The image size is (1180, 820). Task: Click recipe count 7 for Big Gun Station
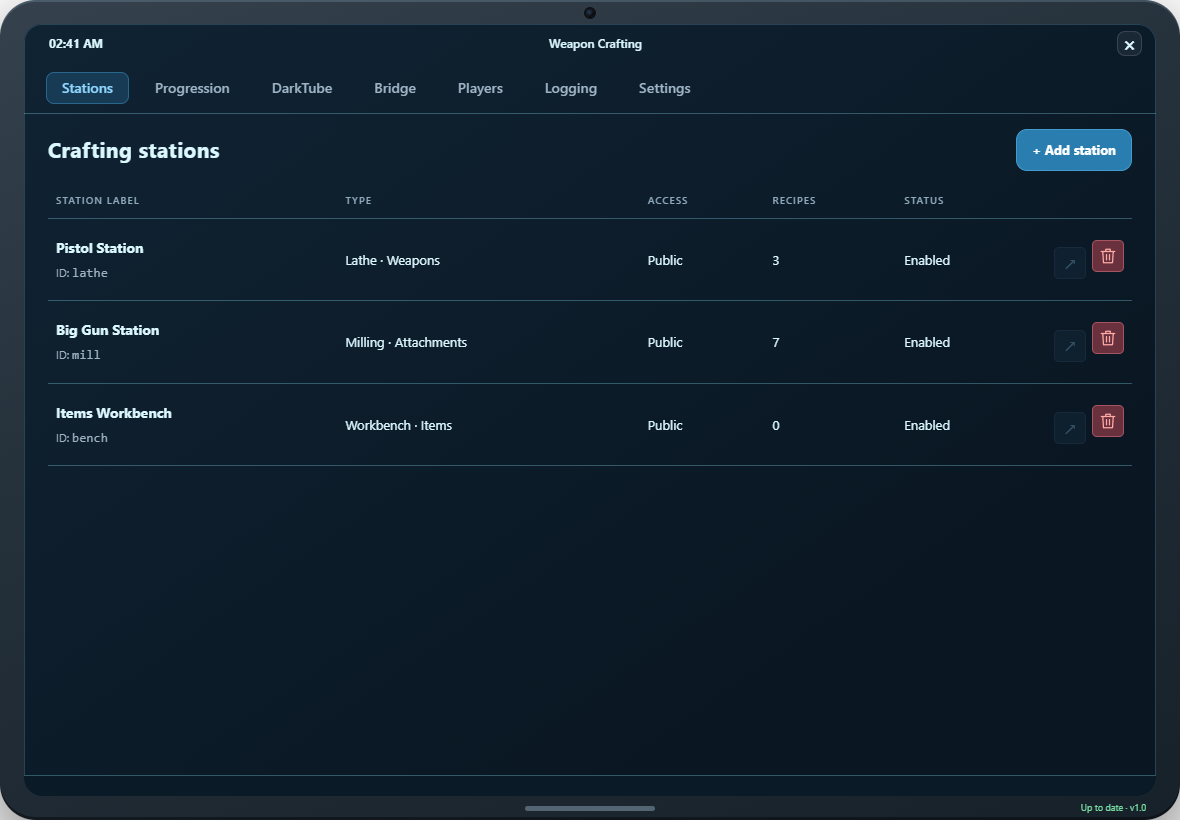click(x=775, y=342)
